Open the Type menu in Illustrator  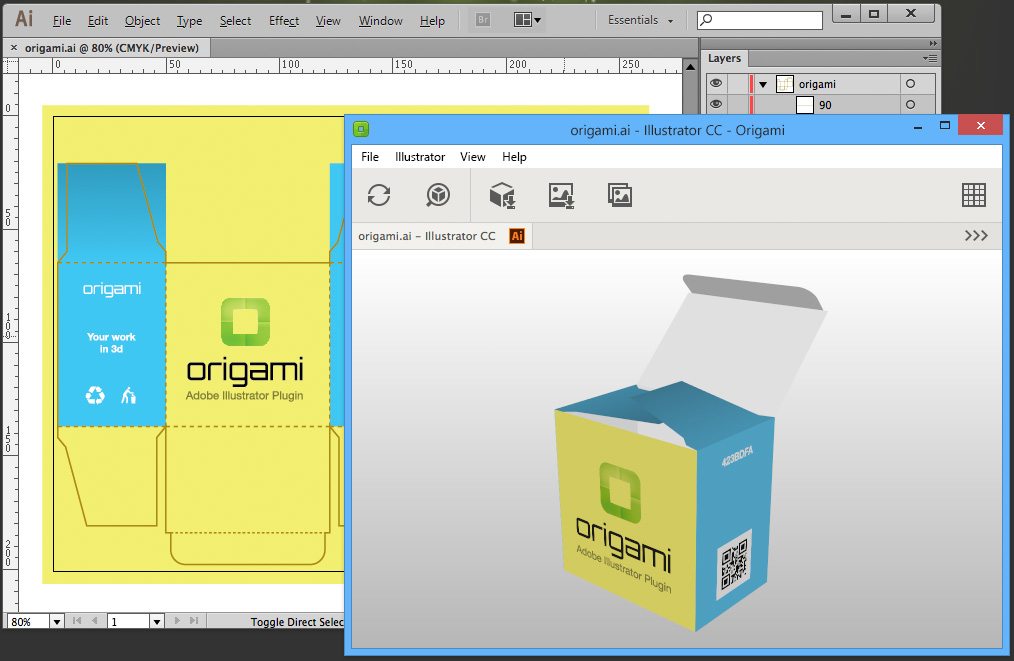(x=189, y=21)
